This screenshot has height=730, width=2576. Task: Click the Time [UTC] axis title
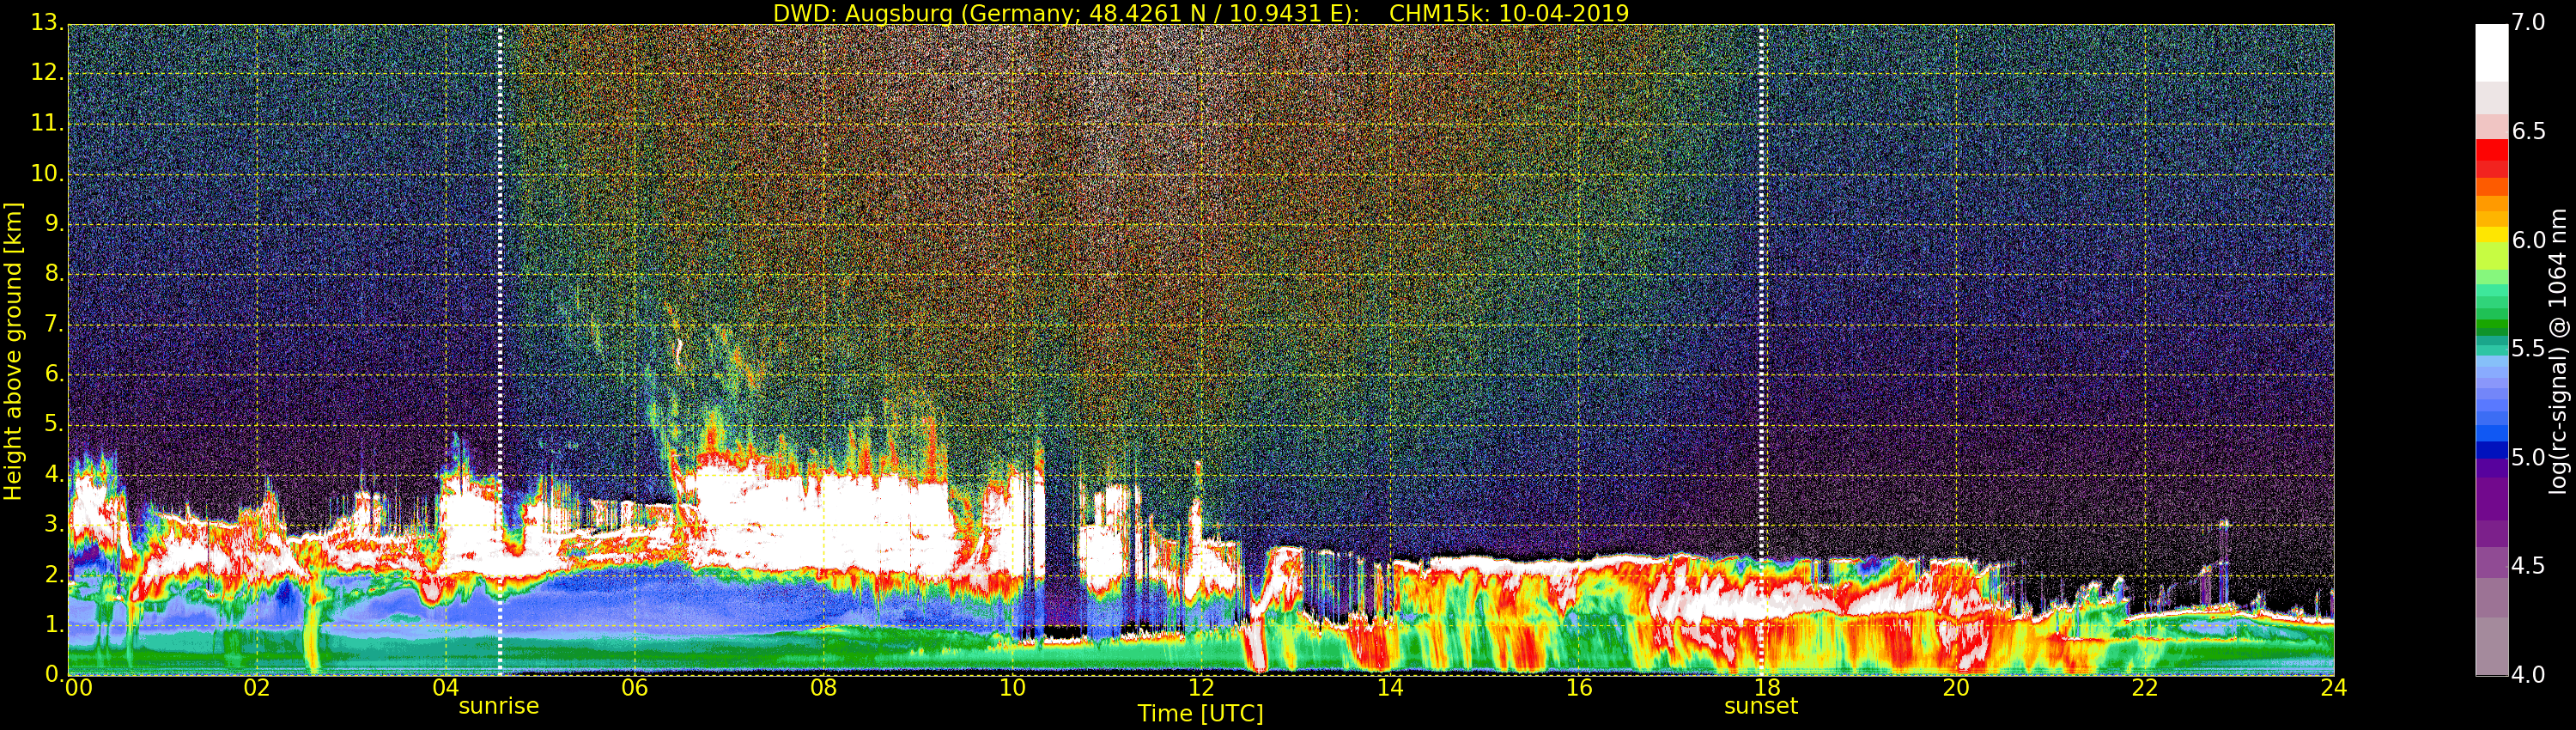[1200, 714]
